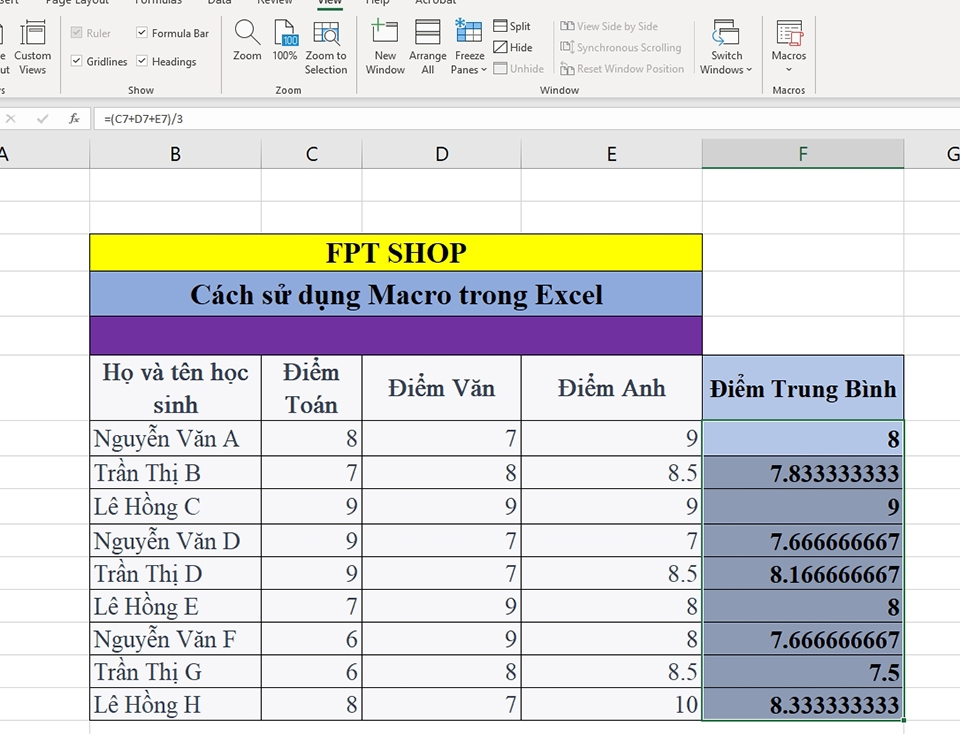Select header 'Họ và tên học sinh'
960x734 pixels.
tap(175, 388)
